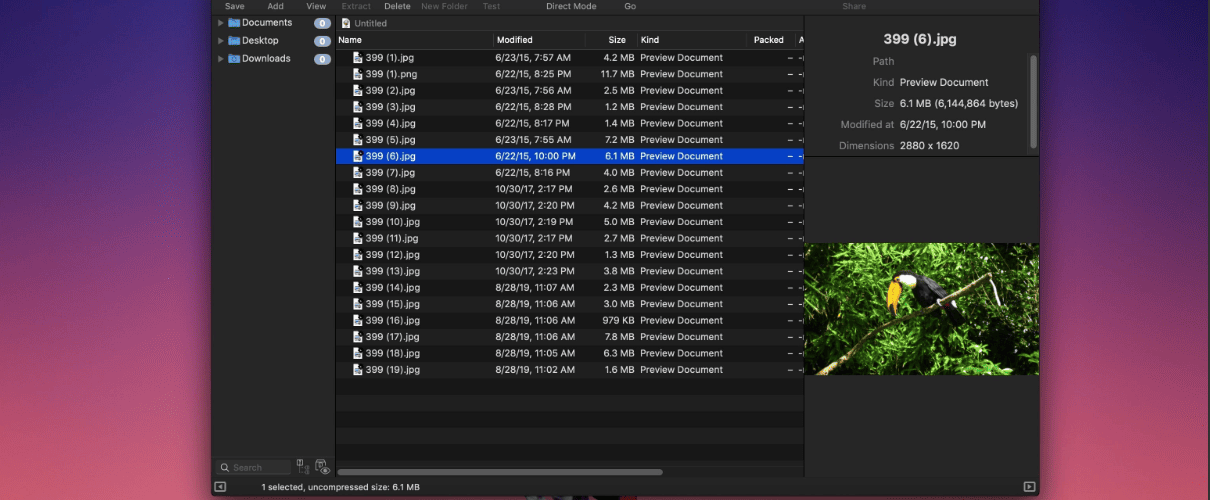Toggle Direct Mode in the toolbar
Image resolution: width=1210 pixels, height=500 pixels.
click(x=571, y=6)
